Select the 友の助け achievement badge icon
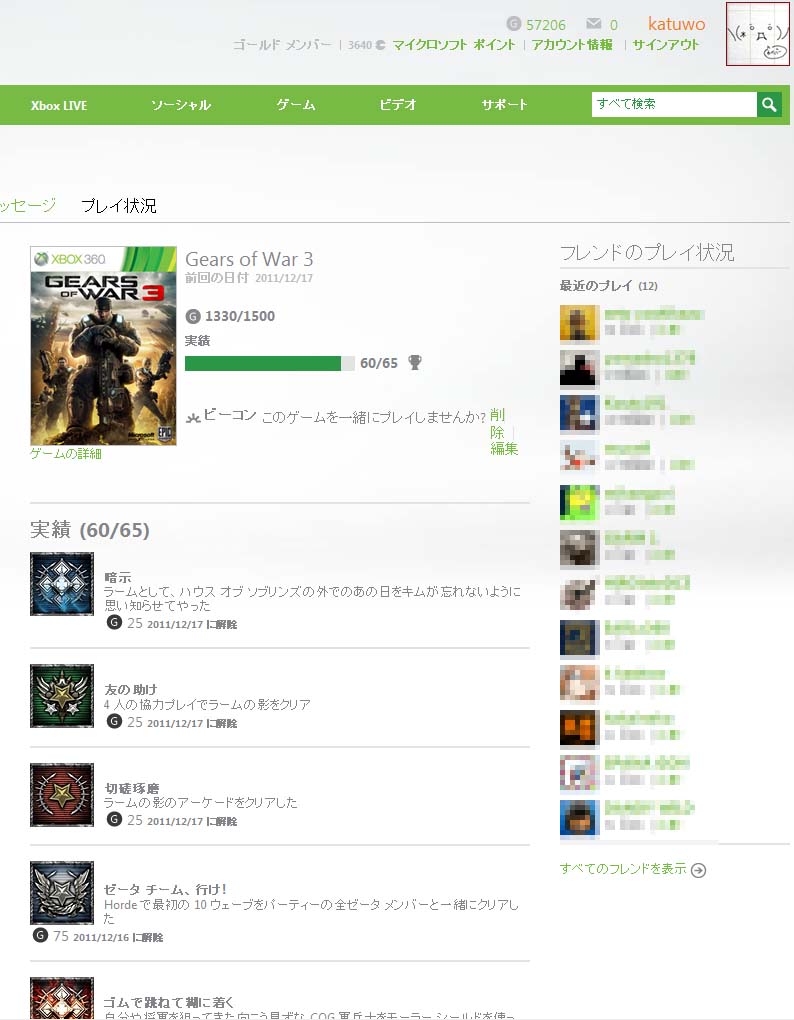Viewport: 794px width, 1020px height. pyautogui.click(x=62, y=695)
